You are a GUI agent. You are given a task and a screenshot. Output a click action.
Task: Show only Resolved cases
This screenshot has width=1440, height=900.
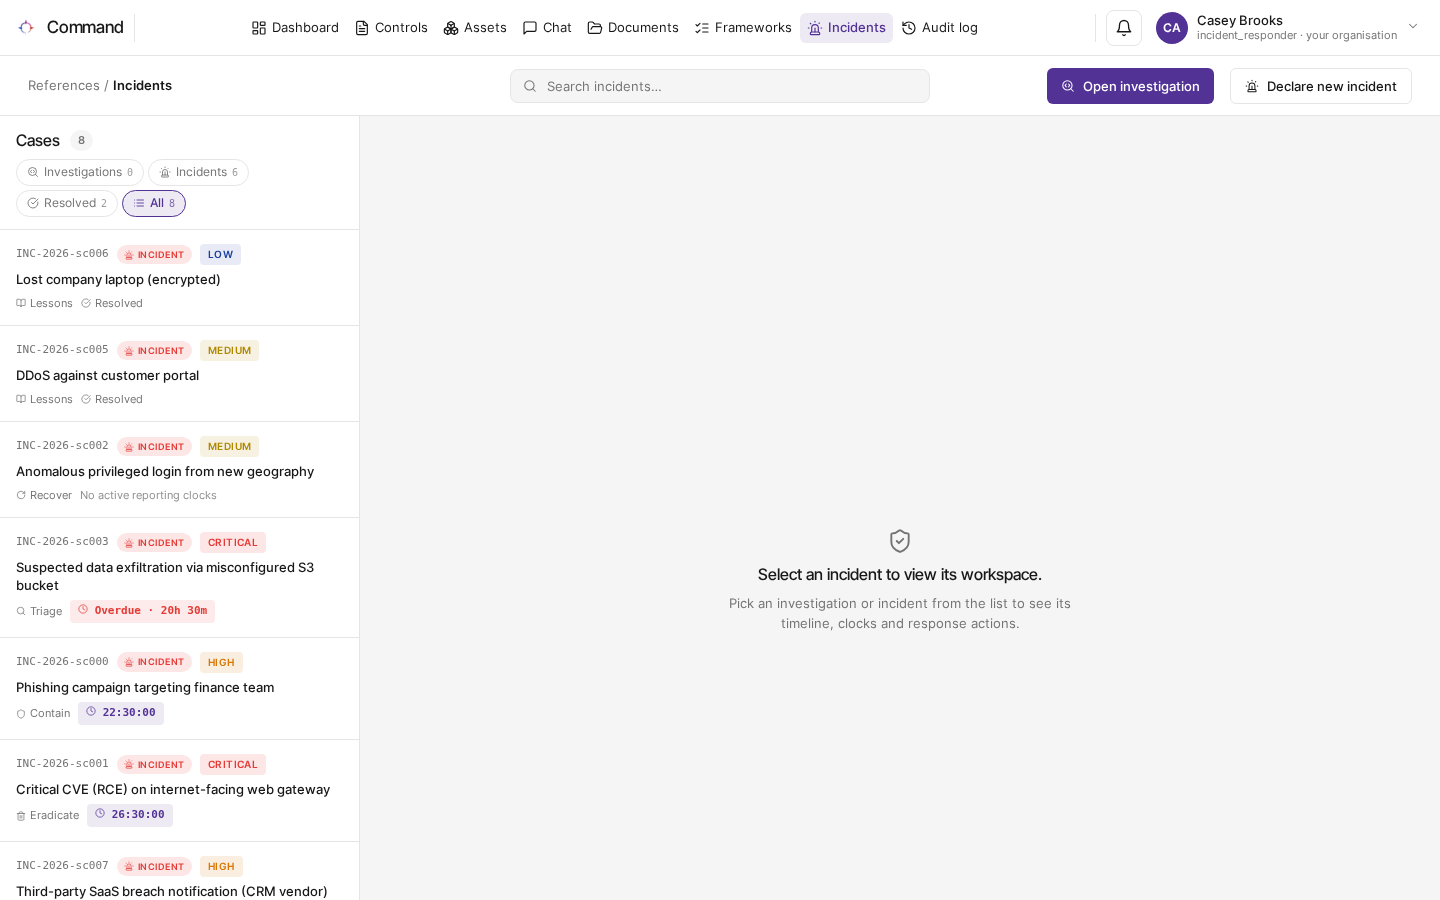point(67,203)
